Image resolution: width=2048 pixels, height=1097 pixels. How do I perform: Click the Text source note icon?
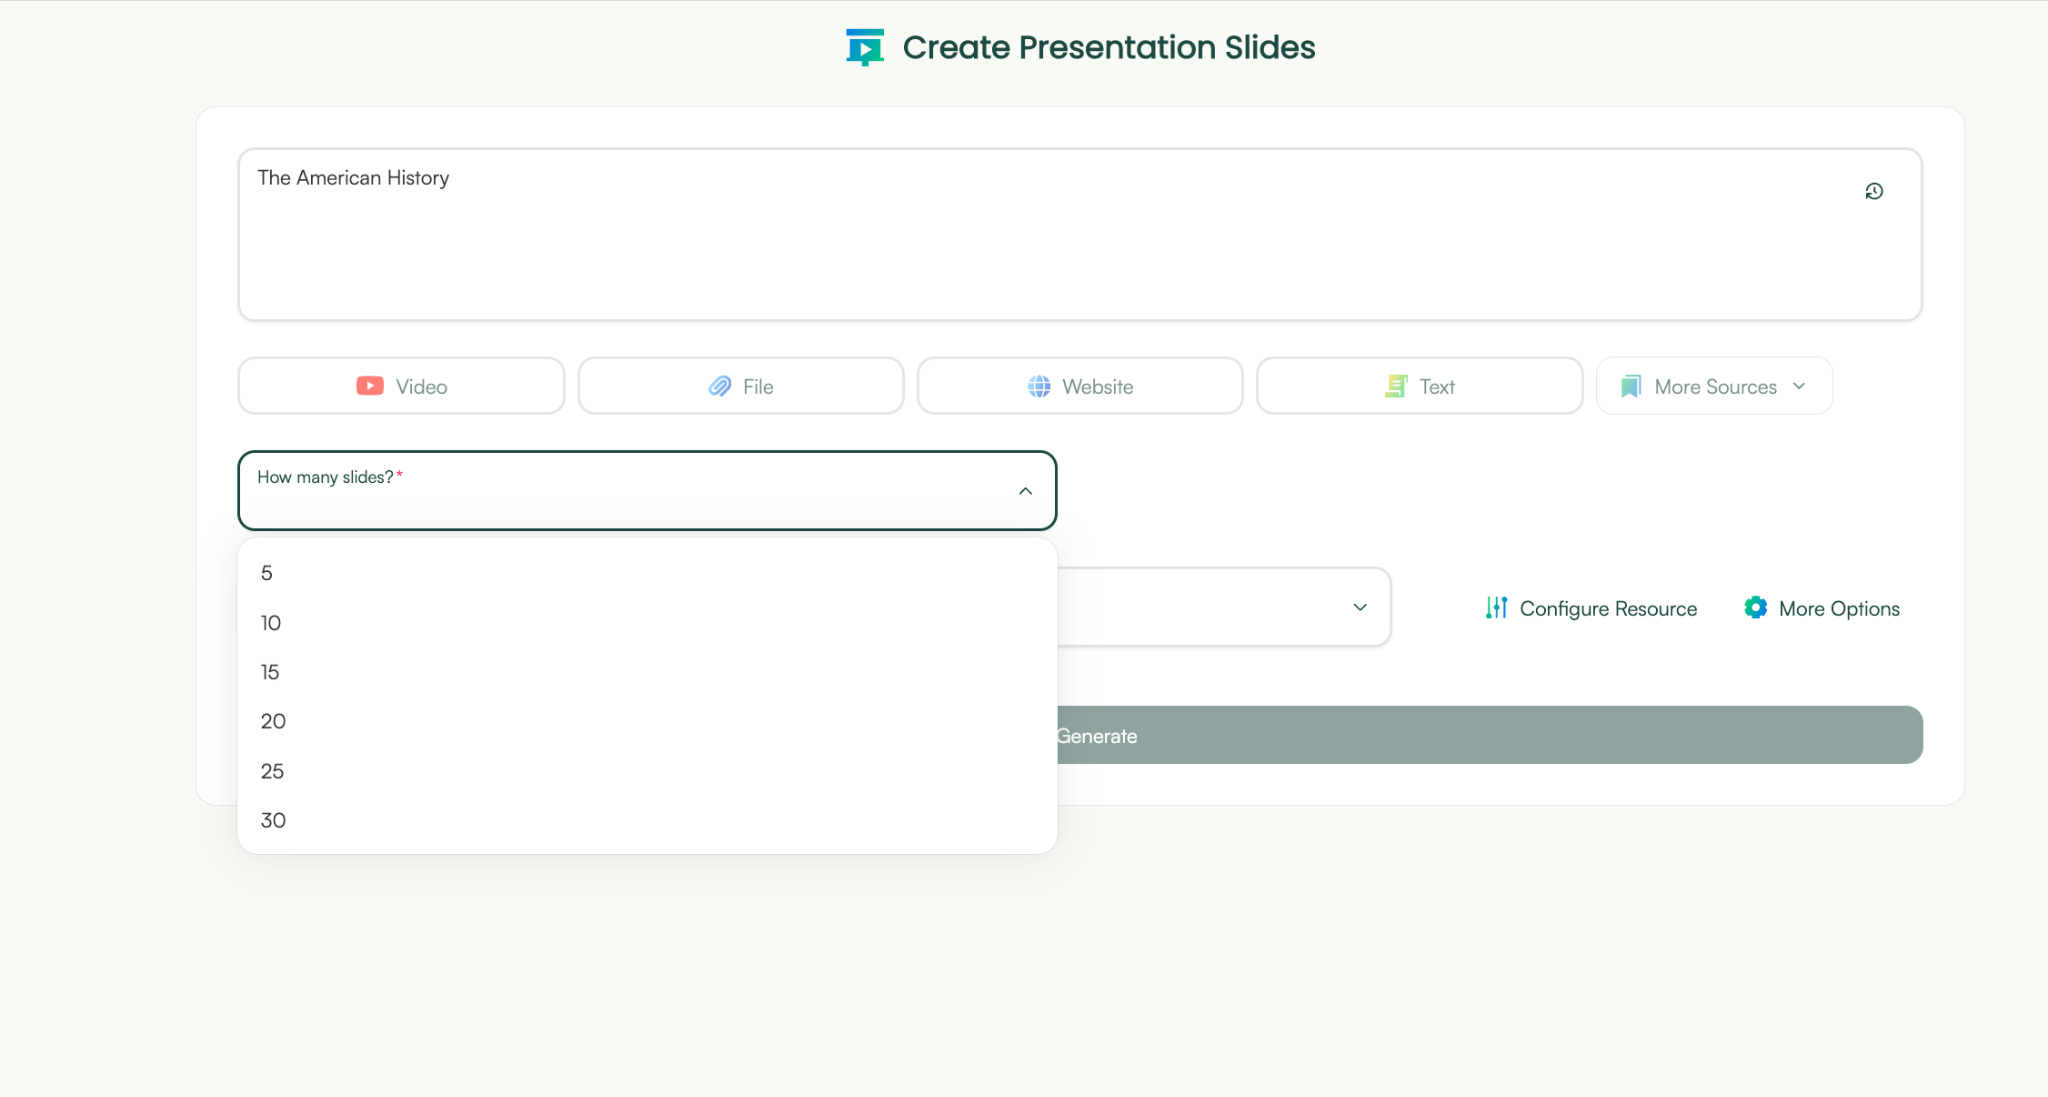(1396, 386)
